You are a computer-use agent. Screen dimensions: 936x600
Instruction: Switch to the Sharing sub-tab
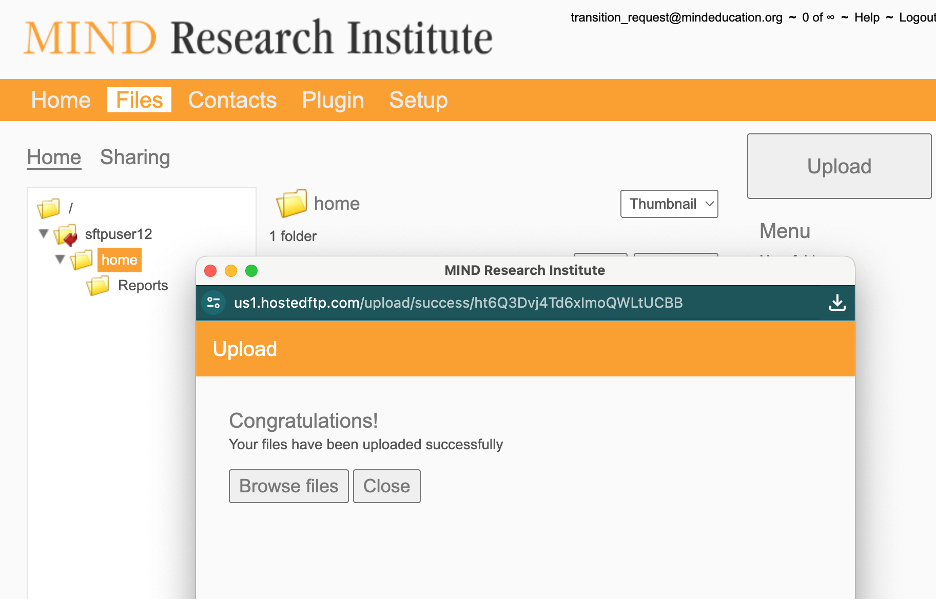(x=135, y=157)
